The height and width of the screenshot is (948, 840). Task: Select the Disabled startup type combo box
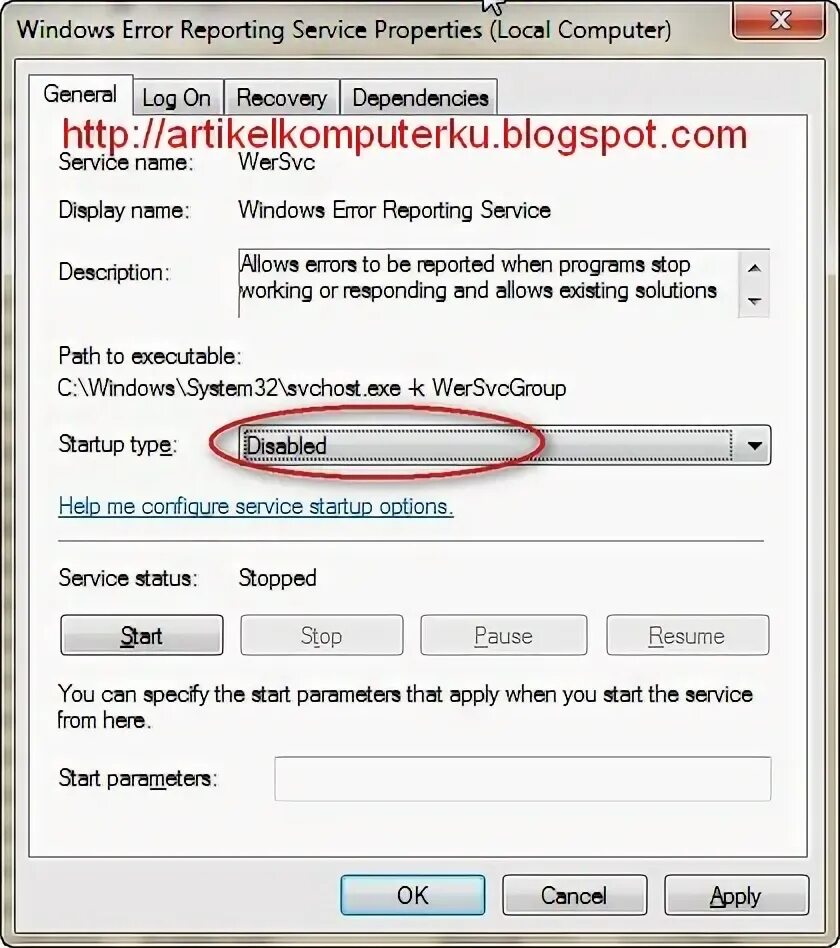pos(504,446)
